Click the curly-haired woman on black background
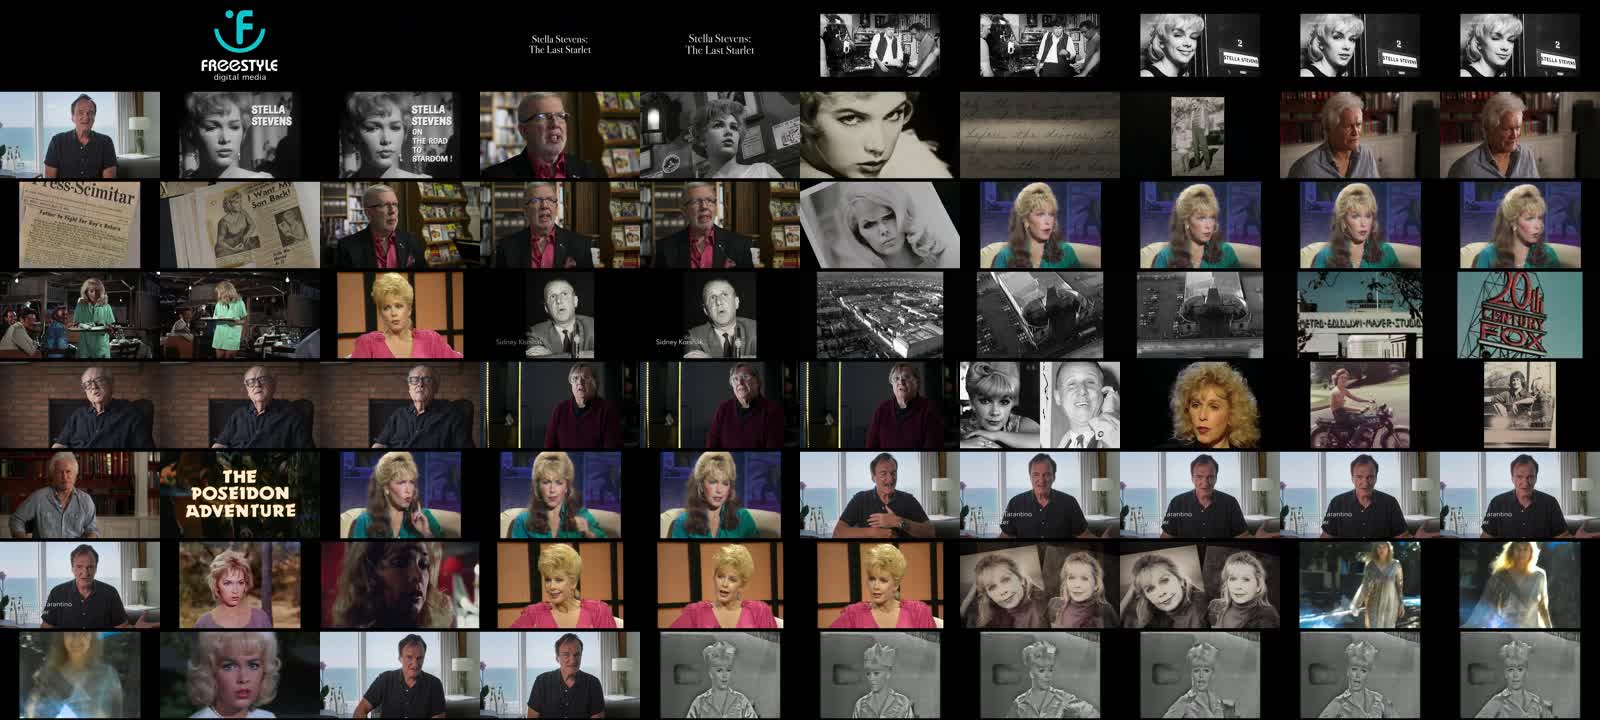The image size is (1600, 720). (1199, 405)
